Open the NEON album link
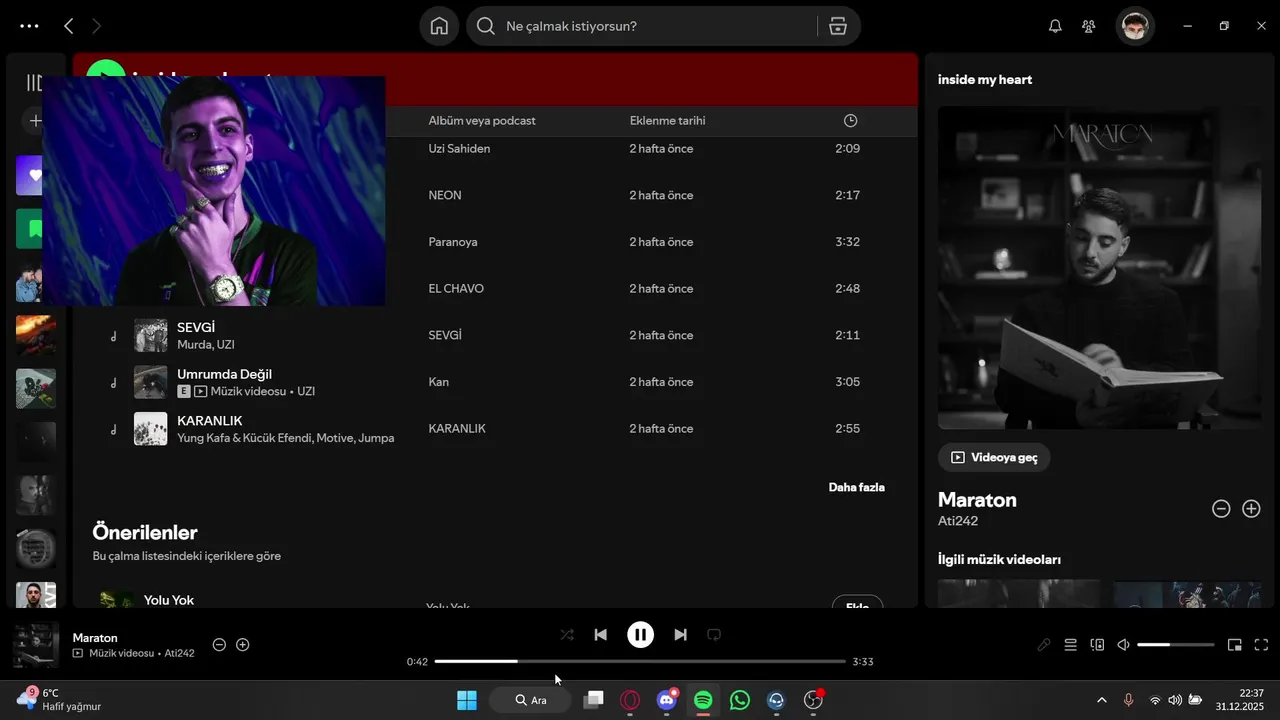Screen dimensions: 1280x720 (445, 195)
